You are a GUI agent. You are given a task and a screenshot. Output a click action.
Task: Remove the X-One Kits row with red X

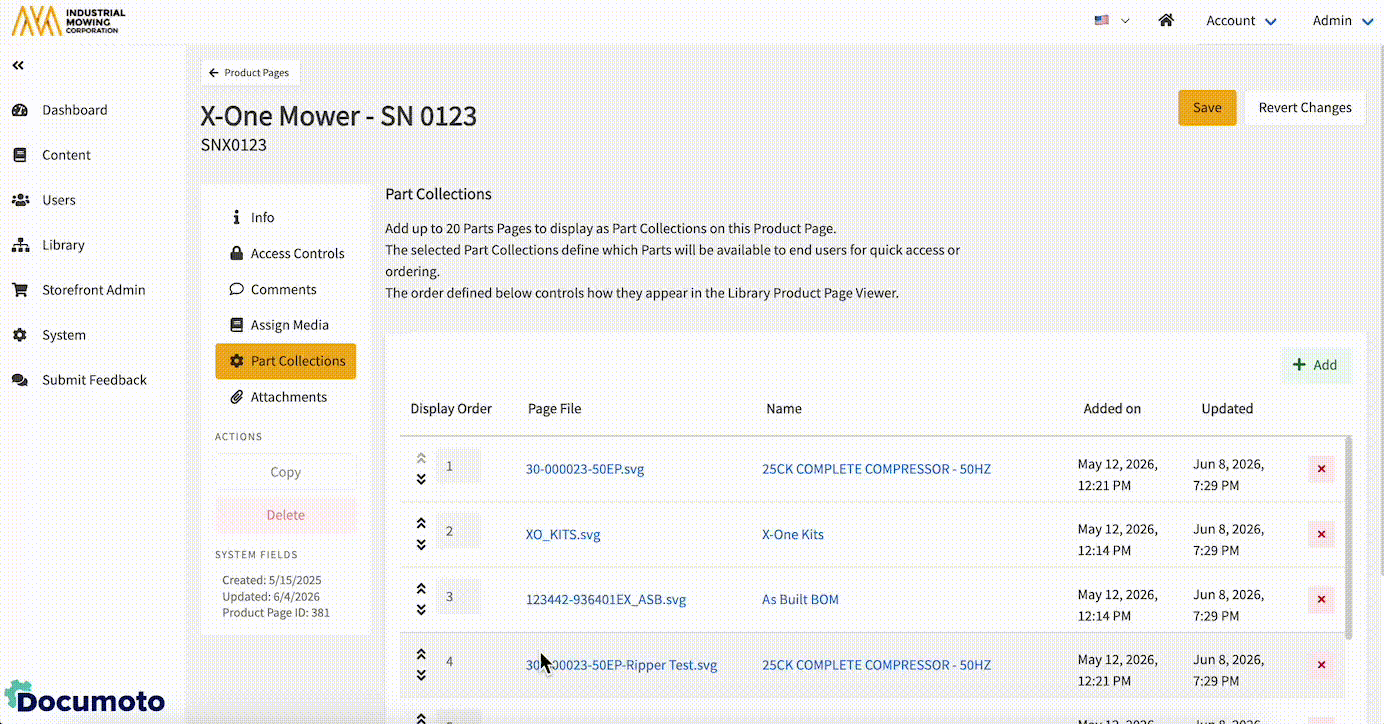(1321, 535)
